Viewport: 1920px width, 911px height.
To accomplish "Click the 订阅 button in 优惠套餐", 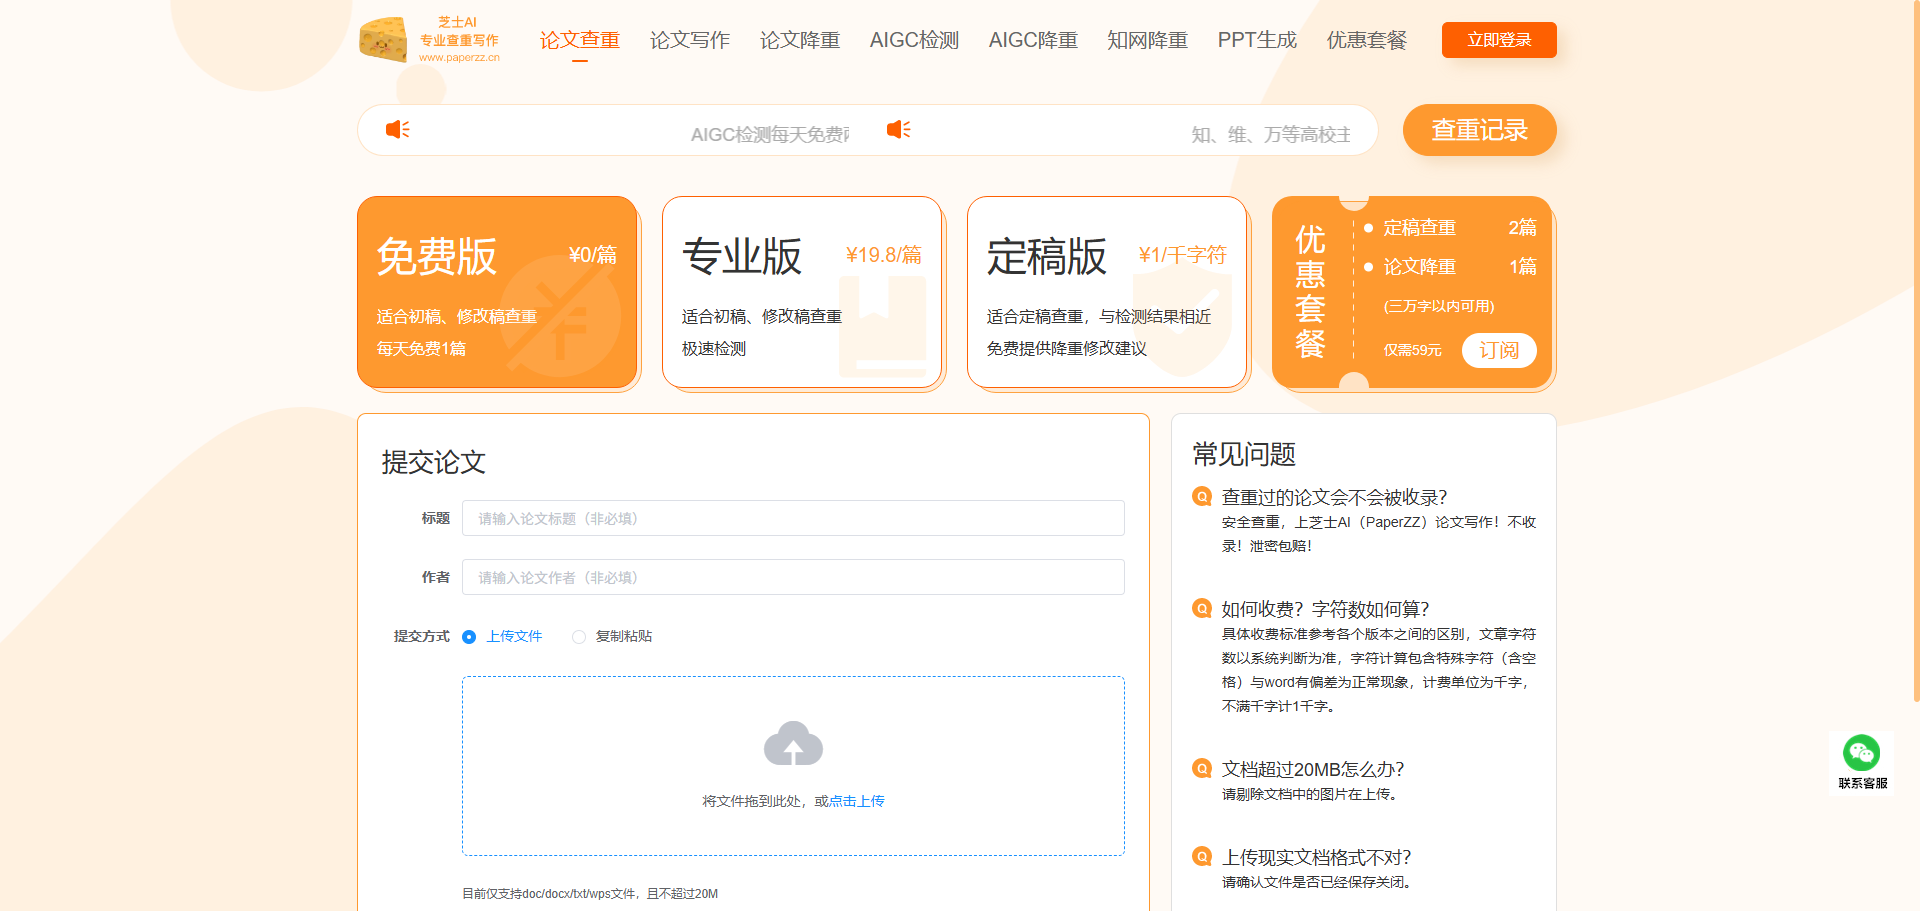I will click(x=1499, y=350).
